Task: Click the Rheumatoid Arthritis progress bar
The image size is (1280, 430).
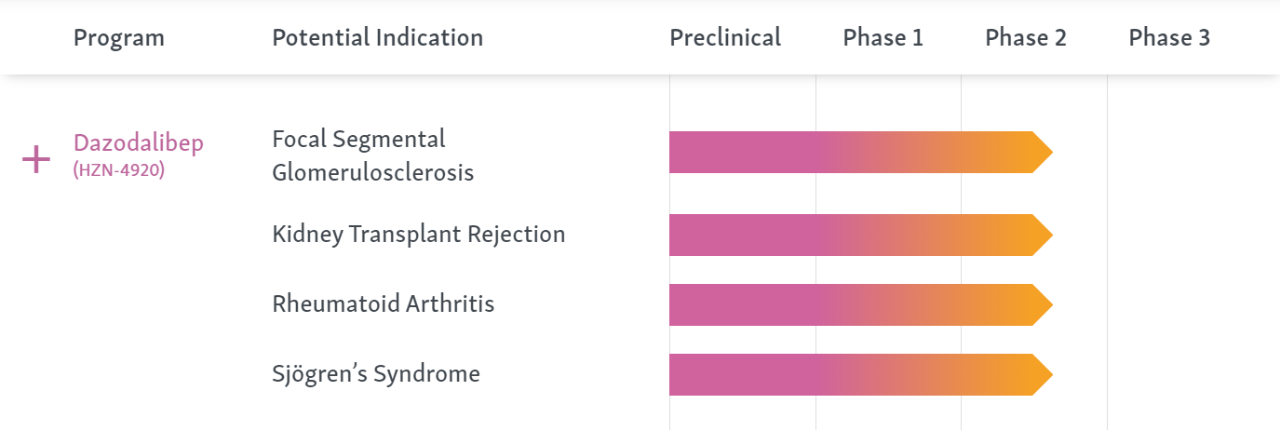Action: coord(850,305)
